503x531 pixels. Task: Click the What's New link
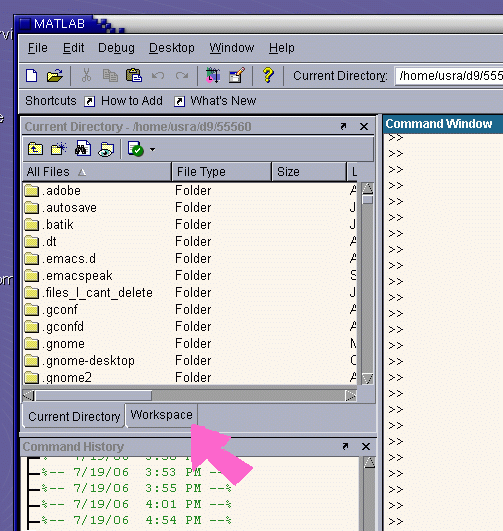[x=223, y=101]
